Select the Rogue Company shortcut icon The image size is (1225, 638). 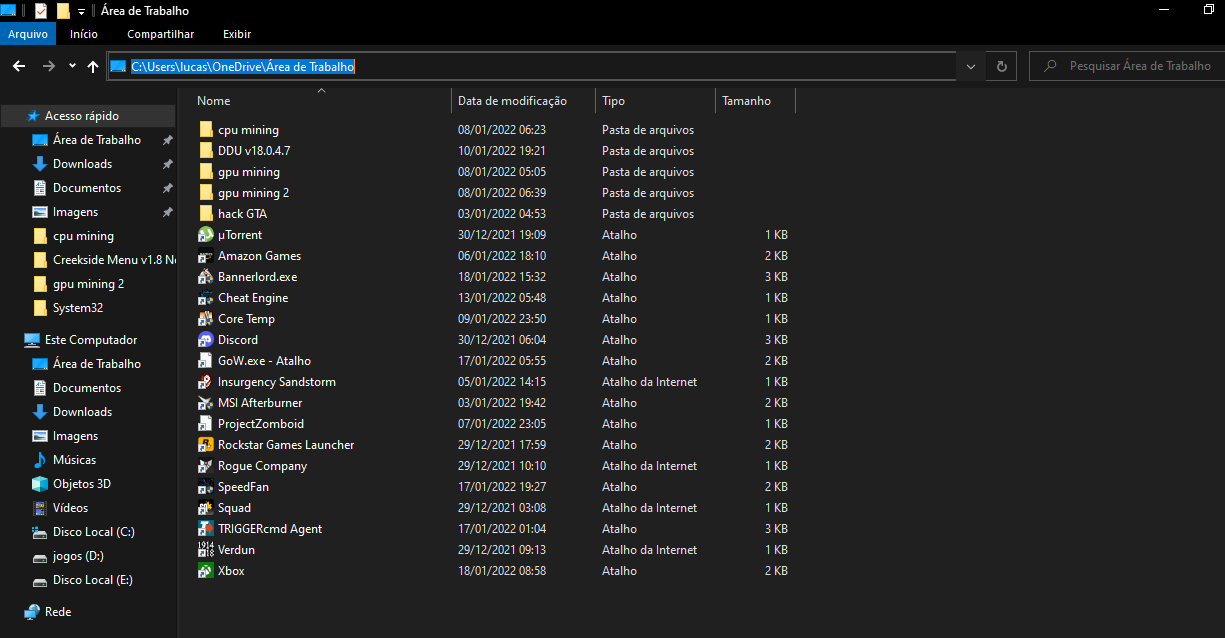click(206, 466)
